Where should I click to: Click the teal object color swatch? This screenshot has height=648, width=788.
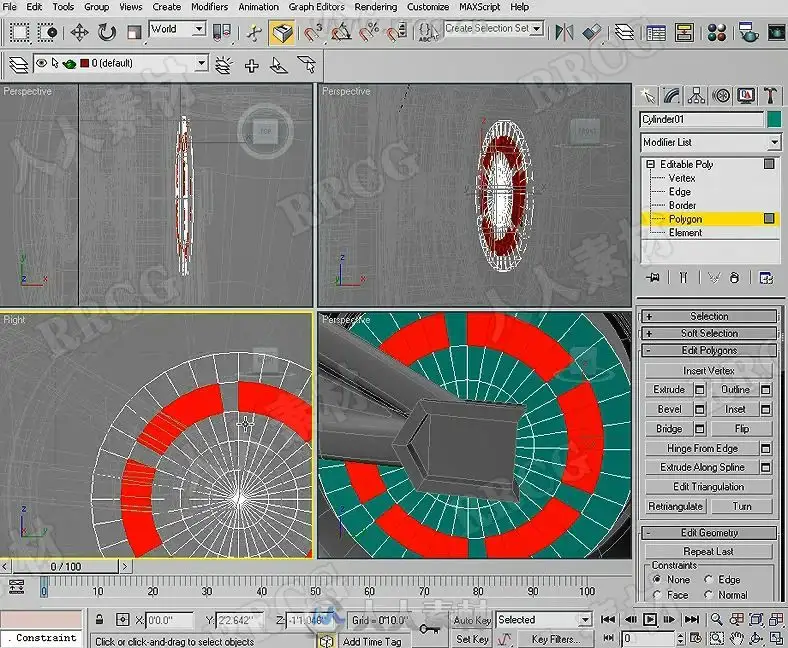(x=773, y=120)
